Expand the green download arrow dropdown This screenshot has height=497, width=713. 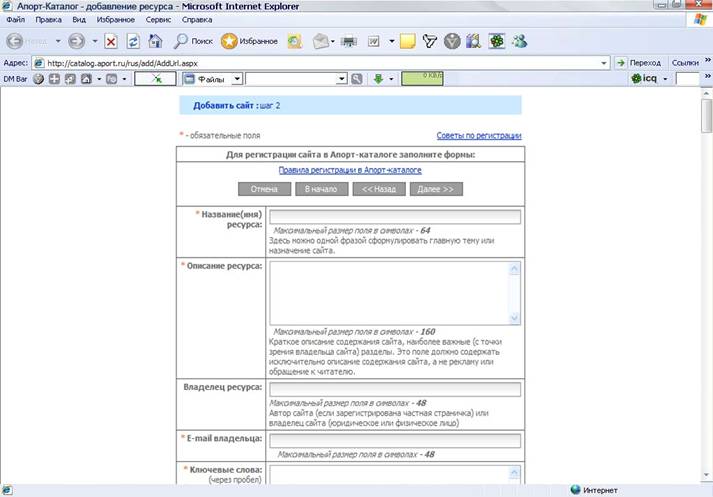pyautogui.click(x=391, y=79)
